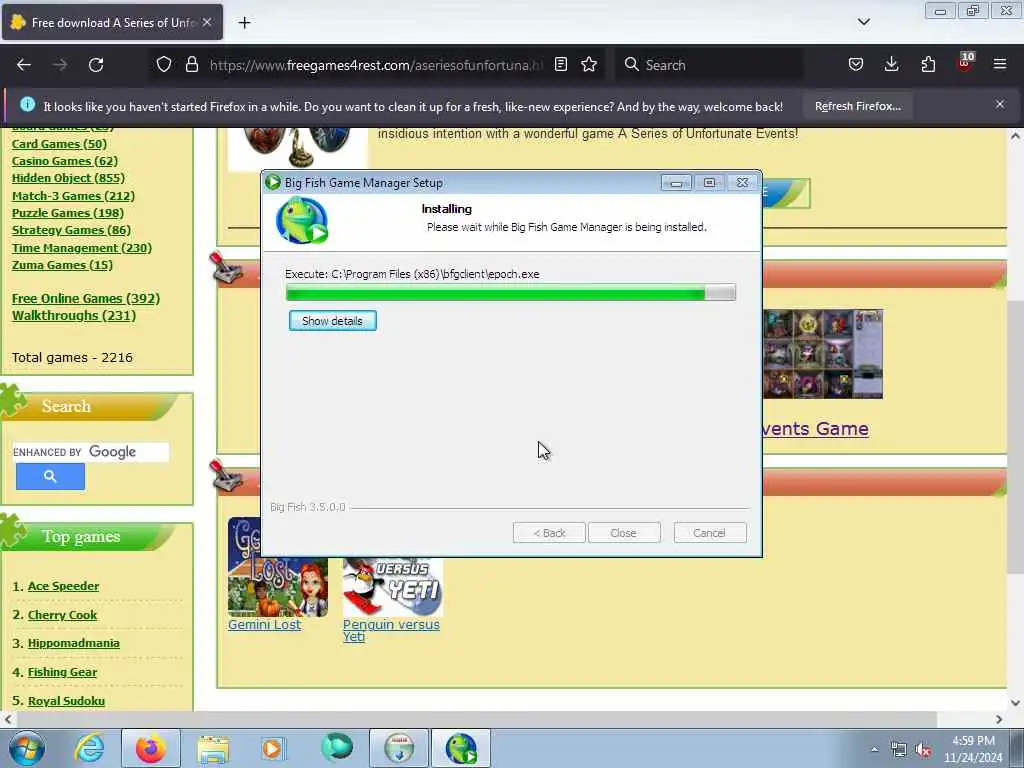The height and width of the screenshot is (768, 1024).
Task: Open Card Games (50) category
Action: point(59,144)
